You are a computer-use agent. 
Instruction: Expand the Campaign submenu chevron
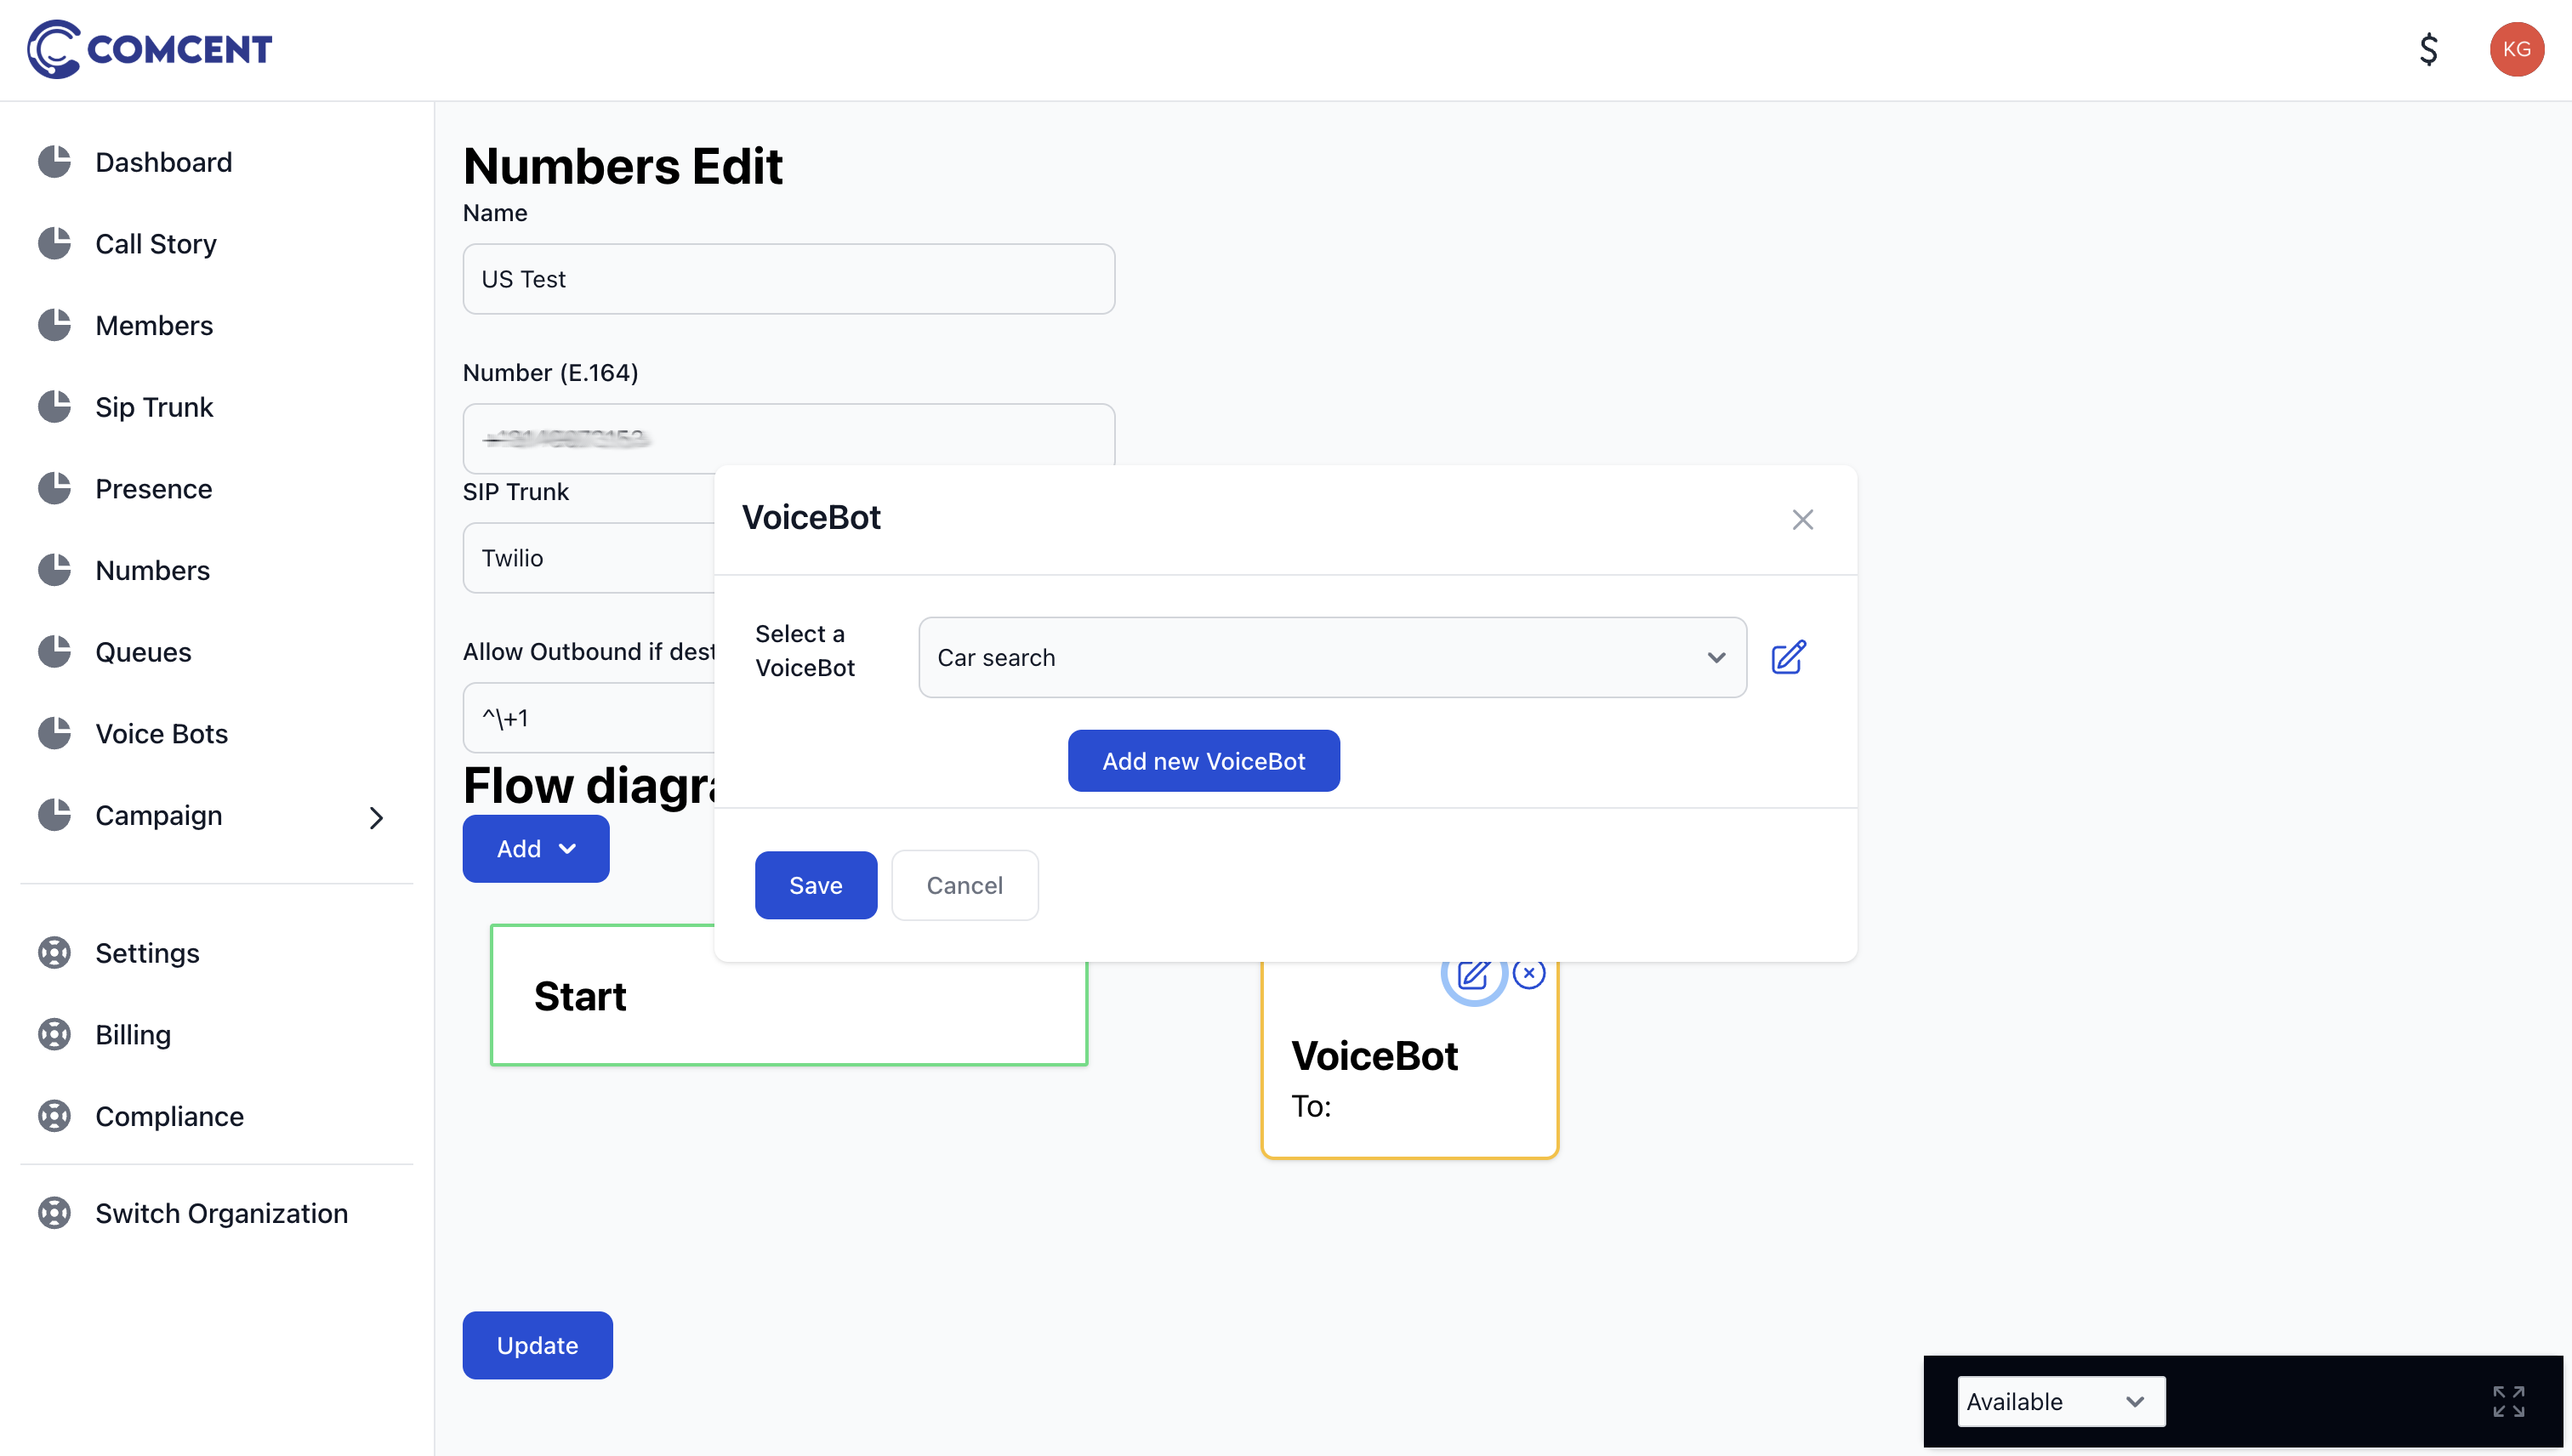click(376, 817)
